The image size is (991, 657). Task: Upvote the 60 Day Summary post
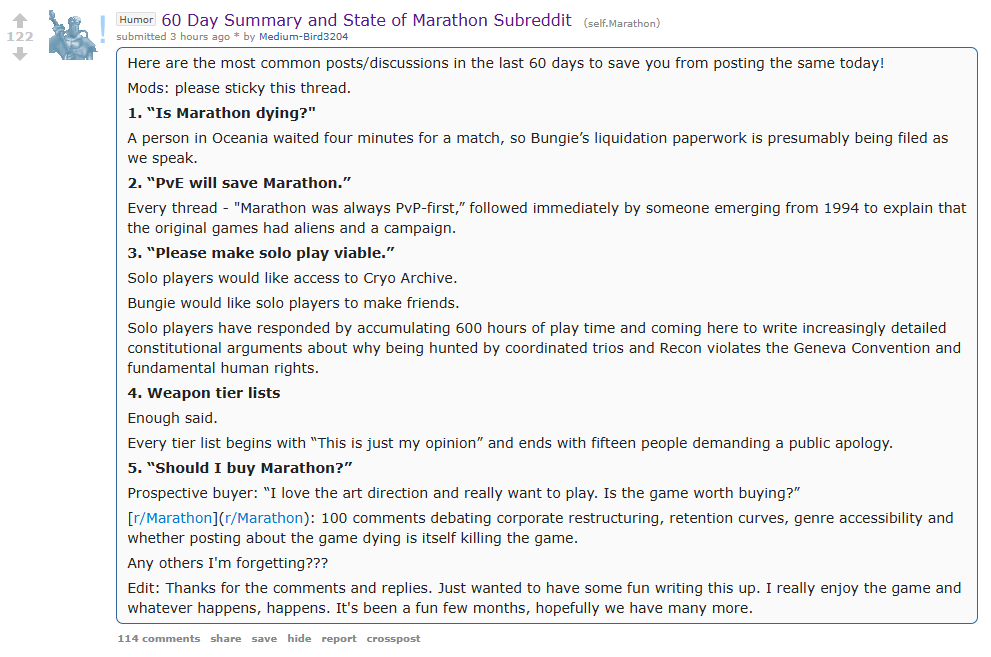pos(20,21)
